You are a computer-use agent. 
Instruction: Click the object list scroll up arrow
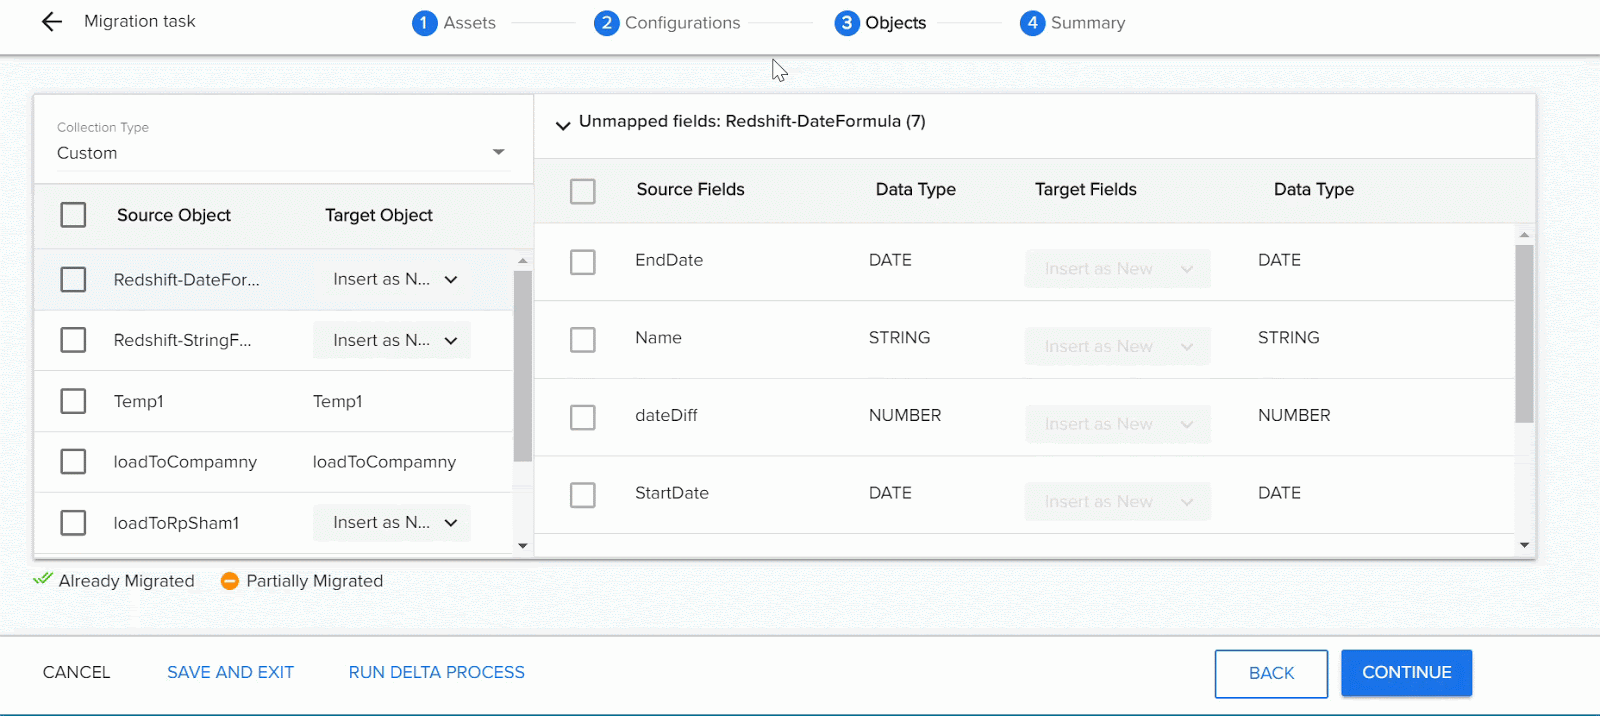522,260
